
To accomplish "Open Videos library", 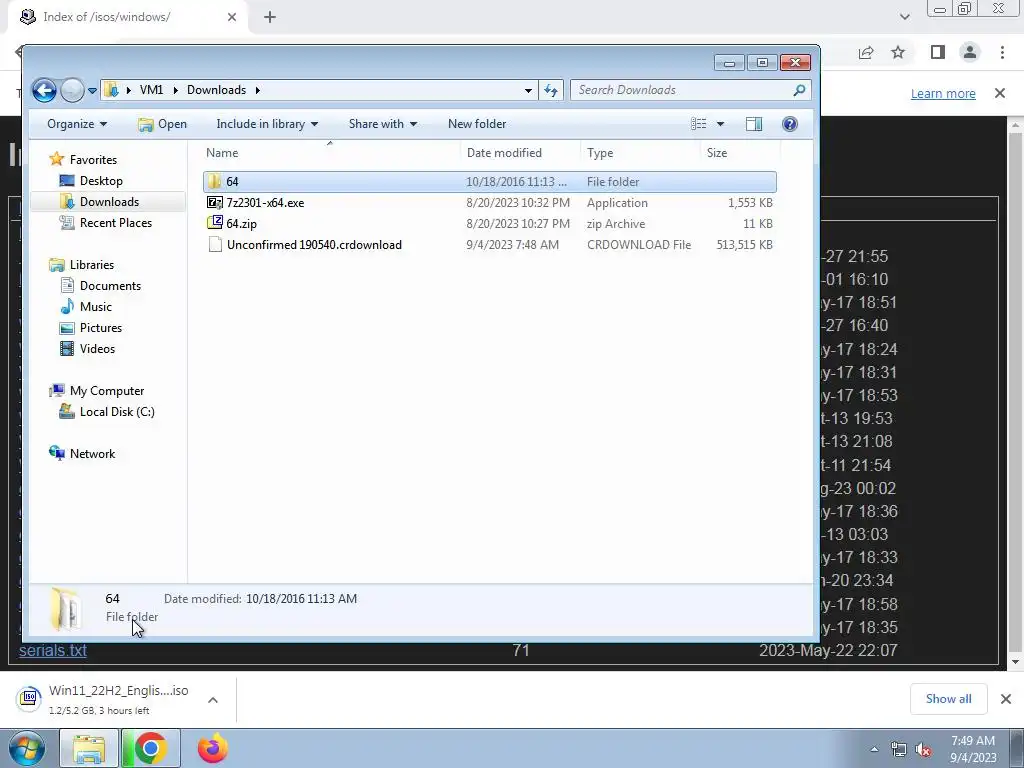I will point(97,349).
